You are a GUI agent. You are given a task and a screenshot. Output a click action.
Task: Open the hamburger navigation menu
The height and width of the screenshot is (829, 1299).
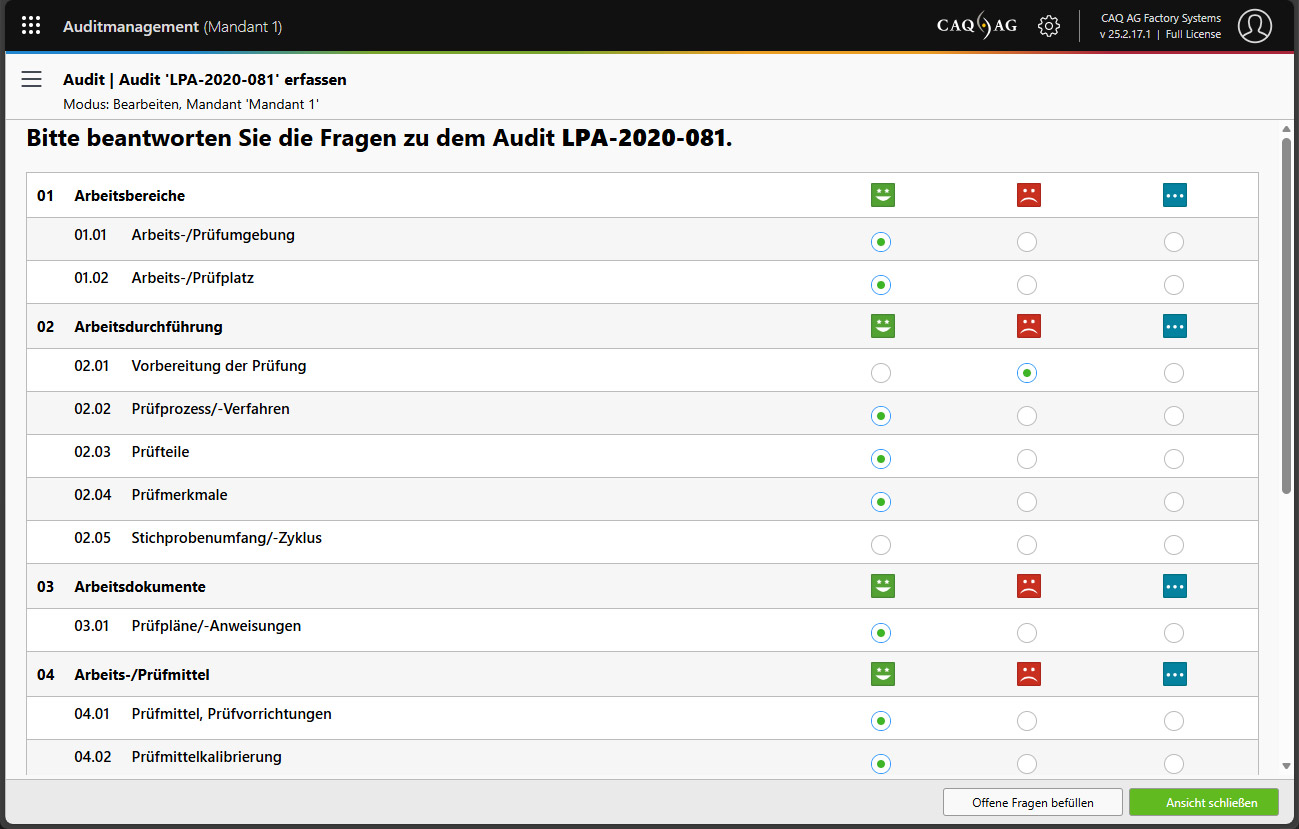tap(31, 80)
